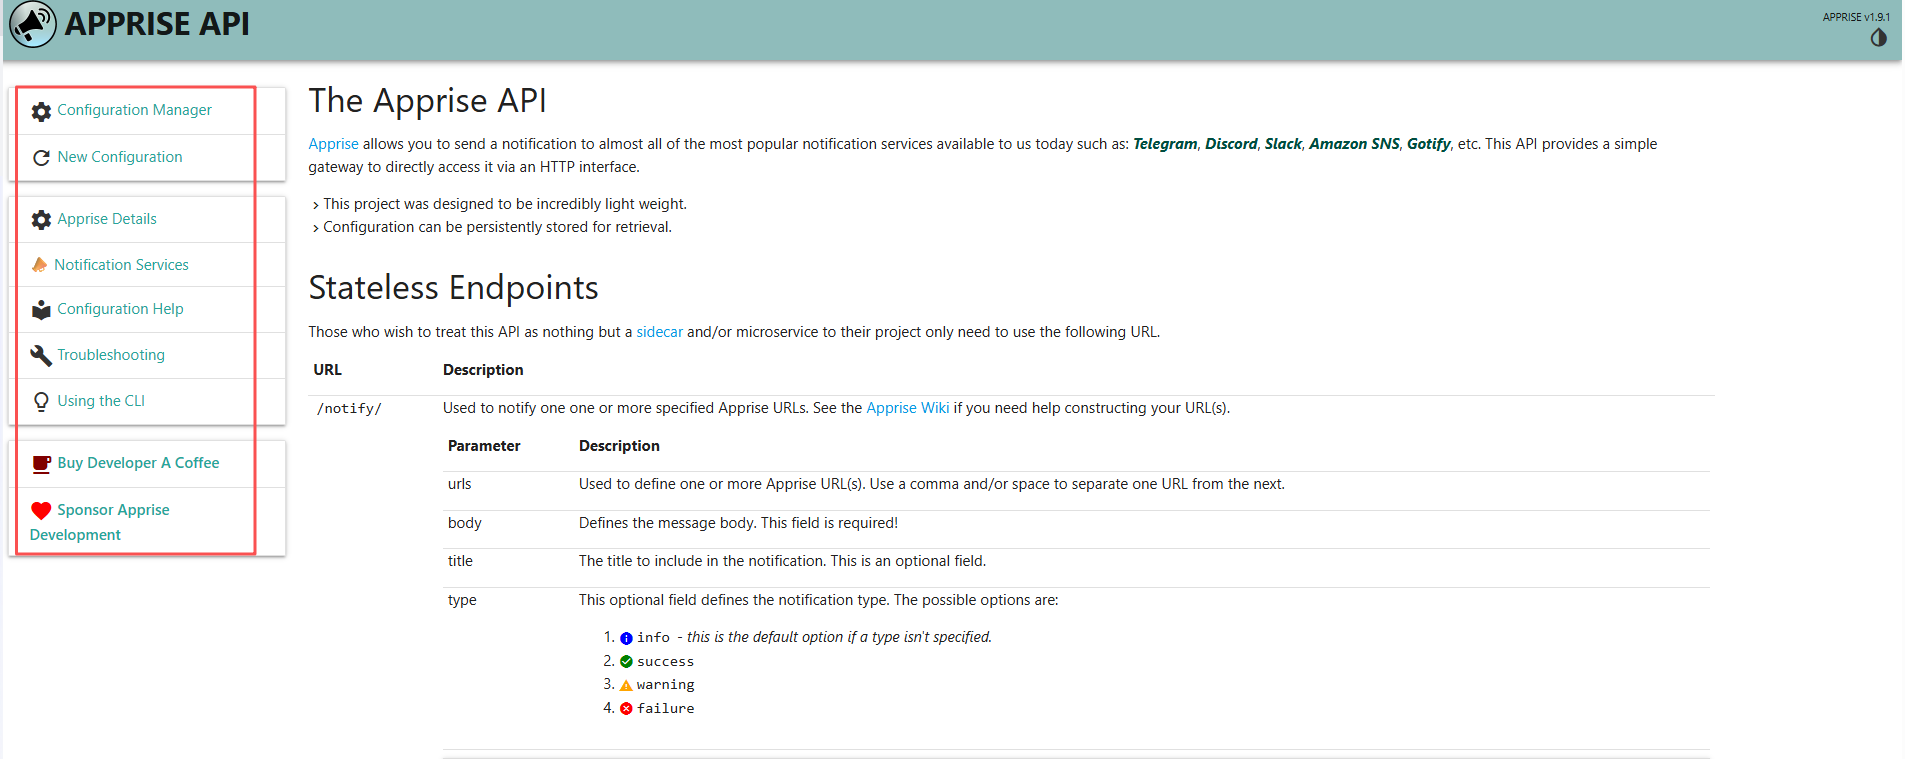This screenshot has height=759, width=1905.
Task: Click the orange warning triangle icon
Action: [x=626, y=685]
